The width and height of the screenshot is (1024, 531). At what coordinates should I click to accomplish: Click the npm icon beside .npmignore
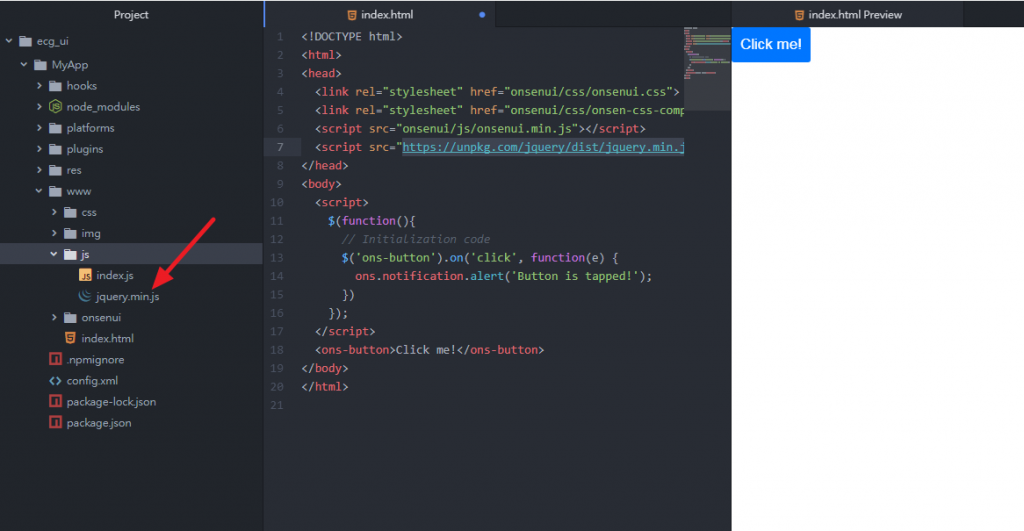click(x=56, y=359)
